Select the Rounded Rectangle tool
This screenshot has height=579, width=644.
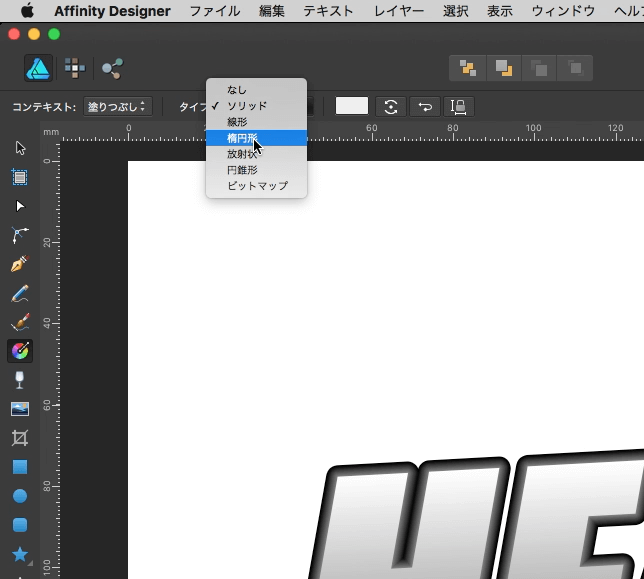(x=20, y=525)
